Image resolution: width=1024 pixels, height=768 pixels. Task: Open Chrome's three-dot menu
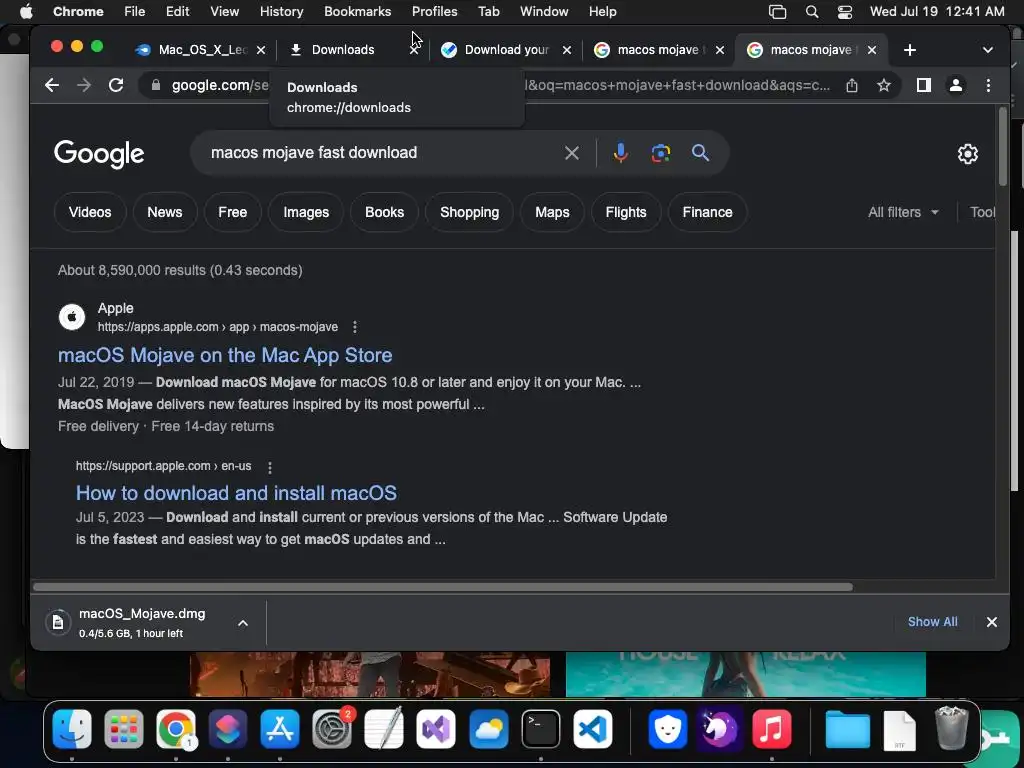[x=988, y=85]
